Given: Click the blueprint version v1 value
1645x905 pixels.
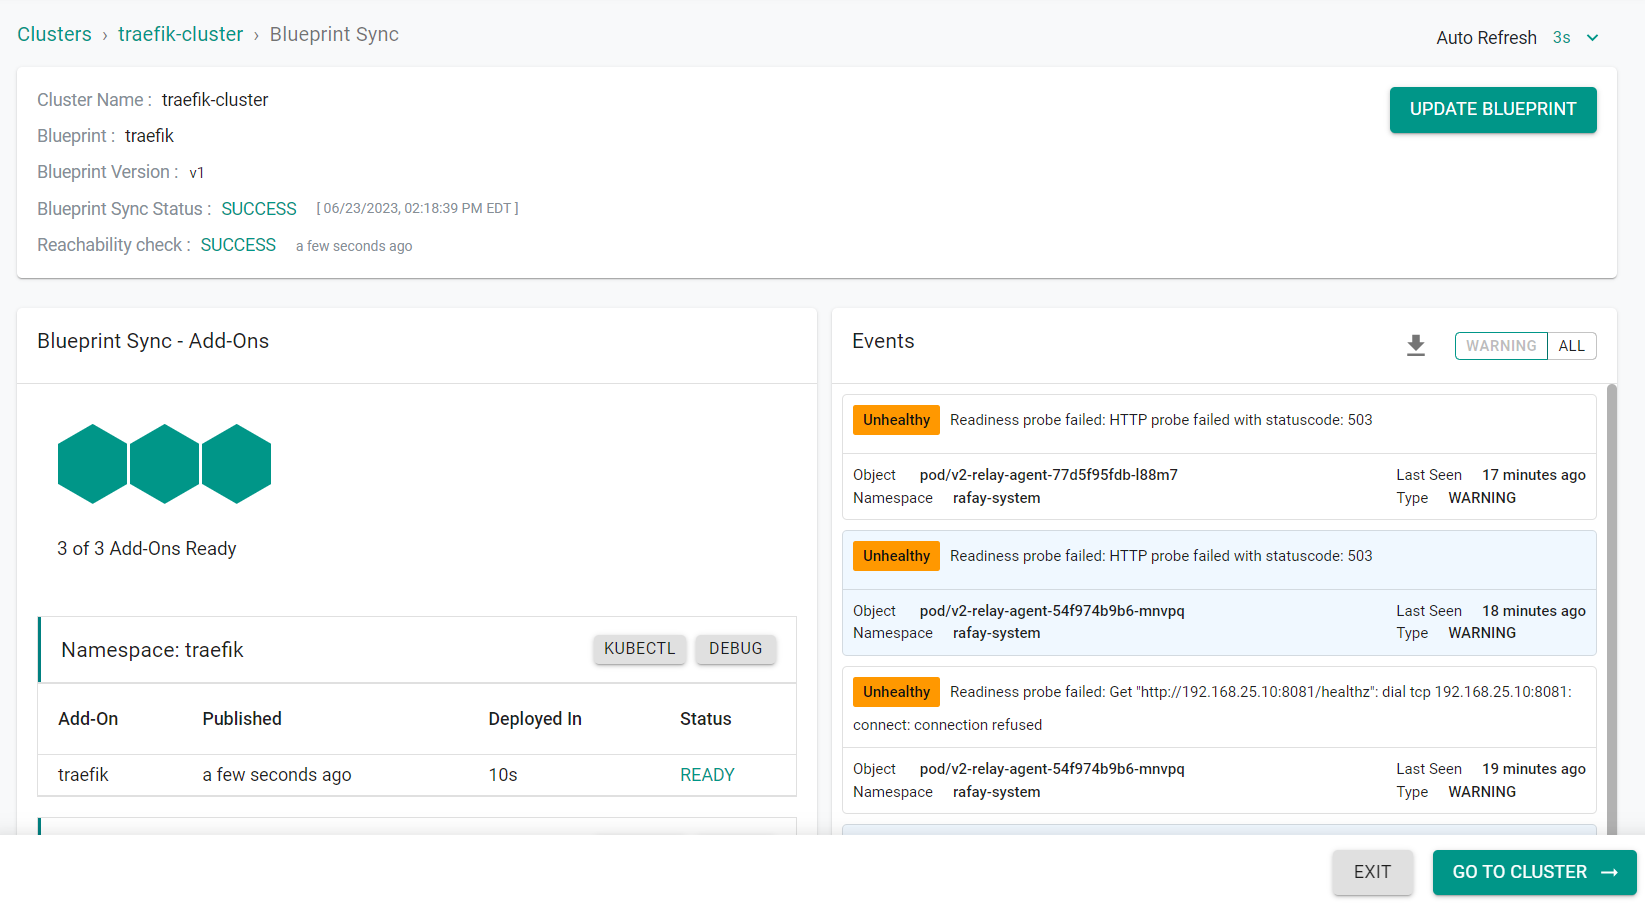Looking at the screenshot, I should point(197,173).
